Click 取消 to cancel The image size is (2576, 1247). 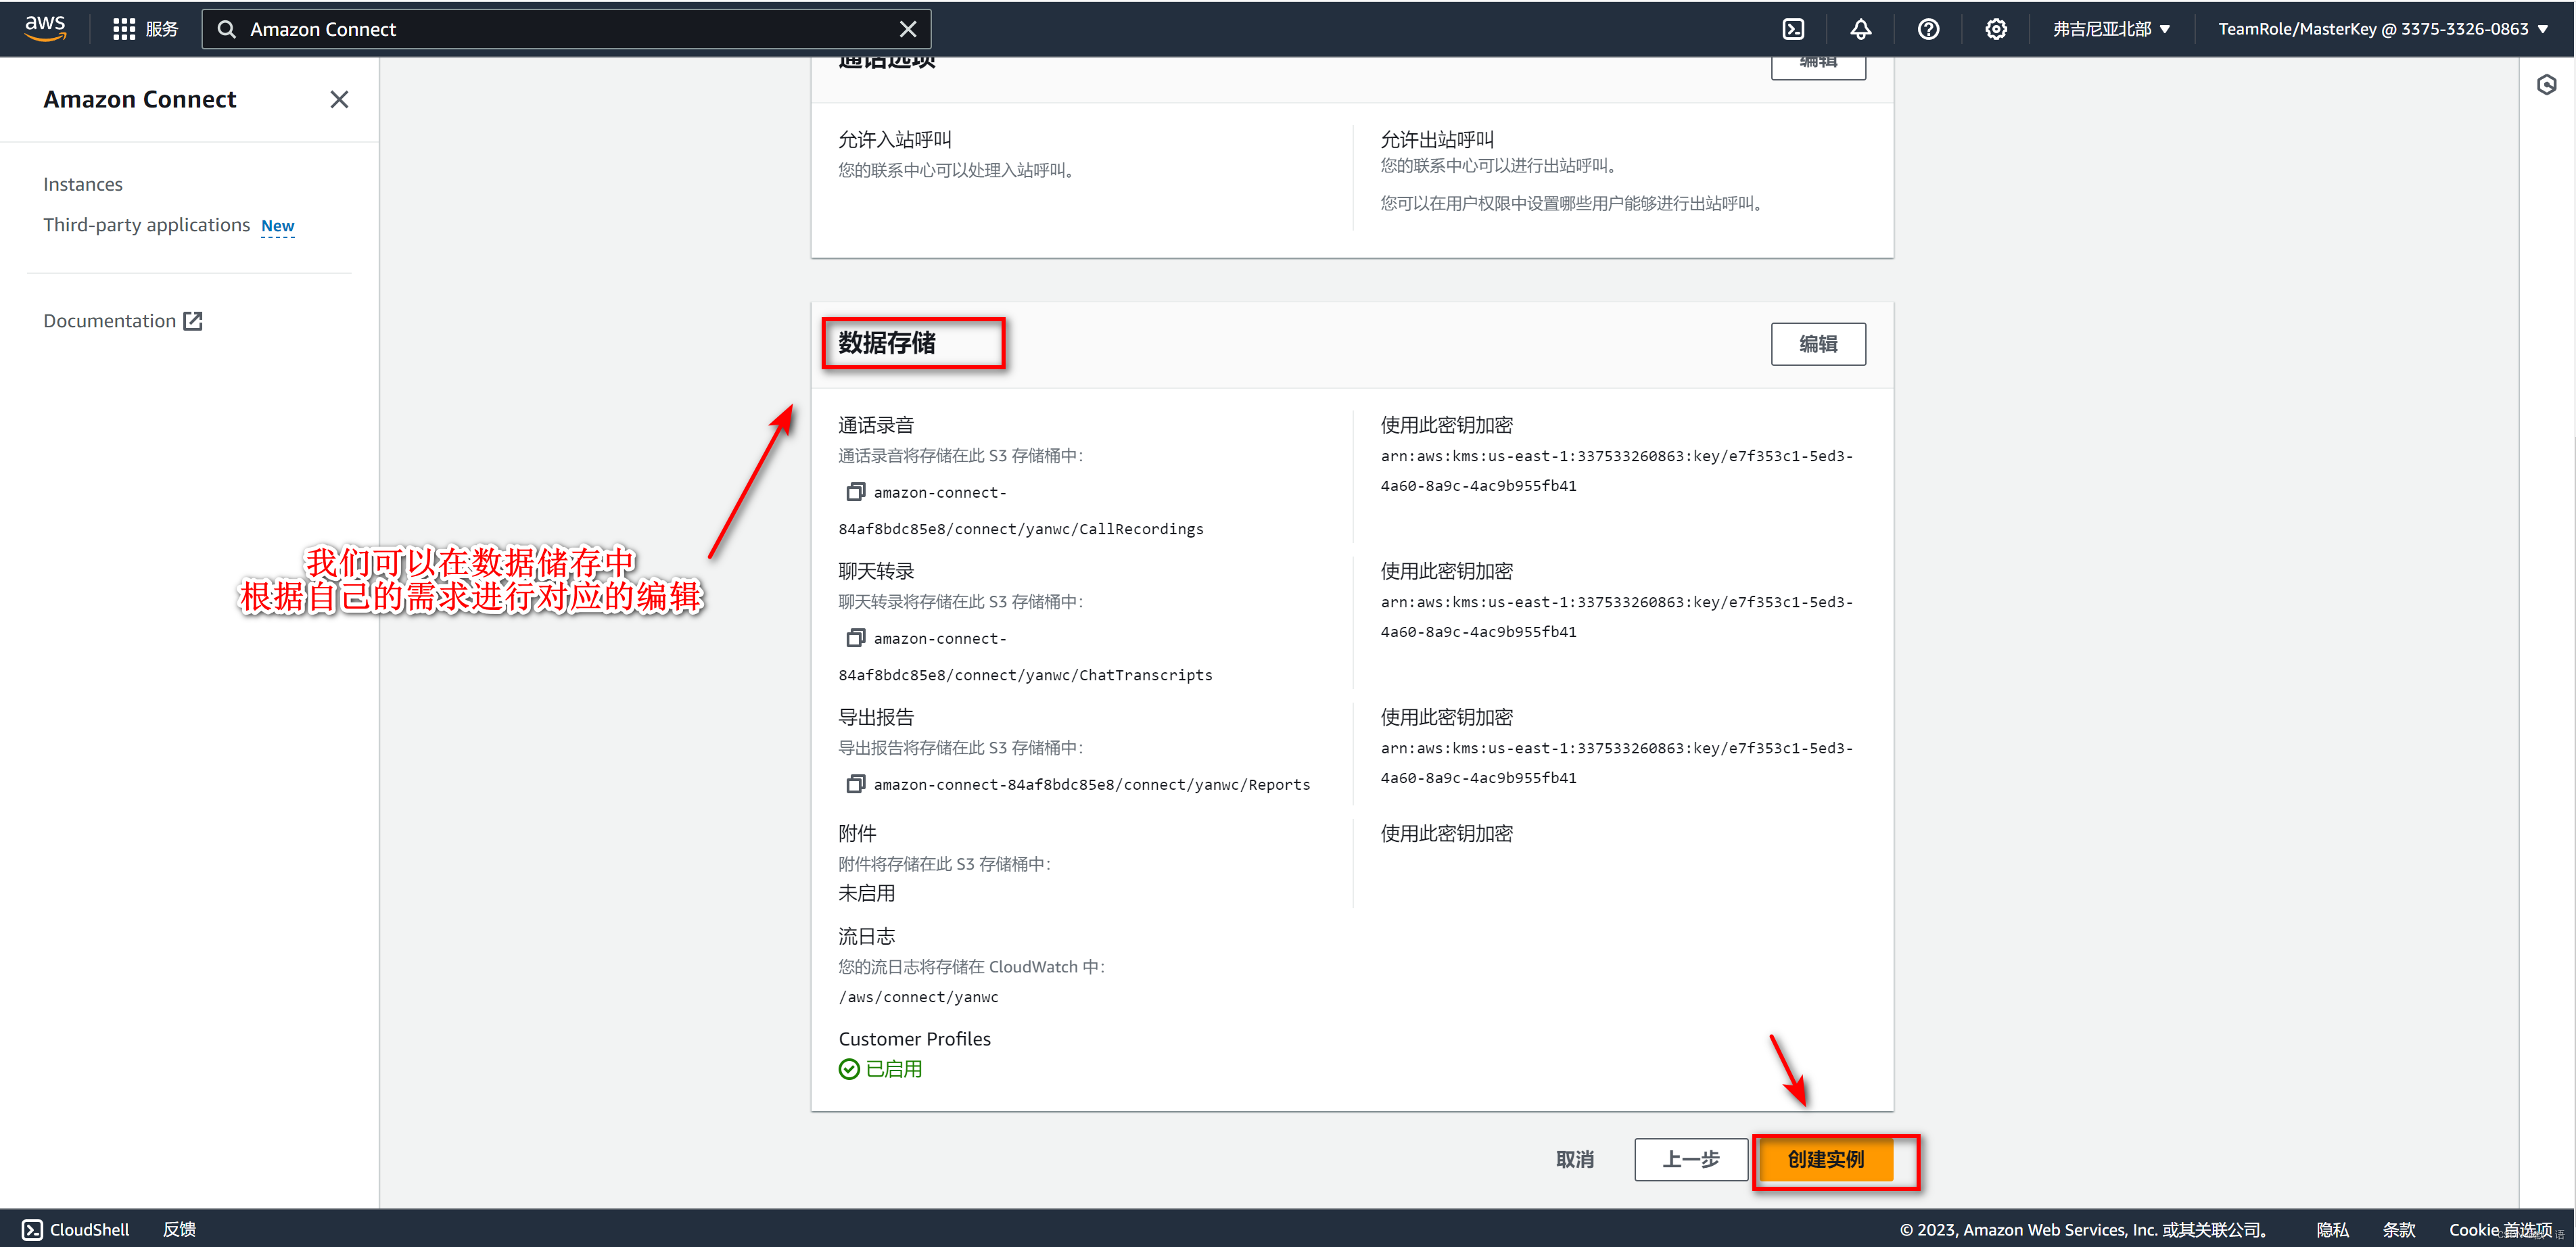1574,1159
